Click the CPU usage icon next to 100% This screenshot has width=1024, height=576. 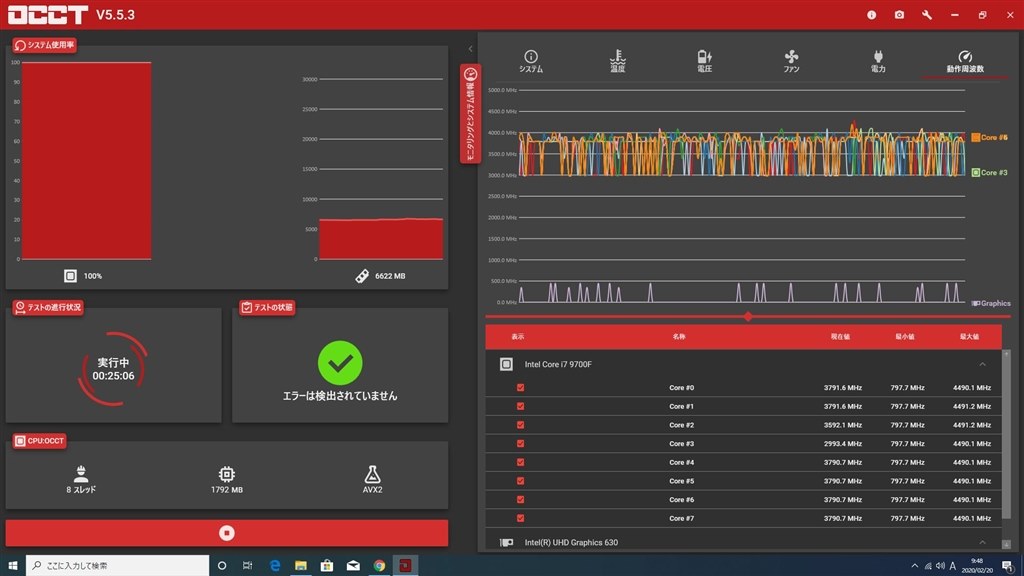click(x=71, y=276)
